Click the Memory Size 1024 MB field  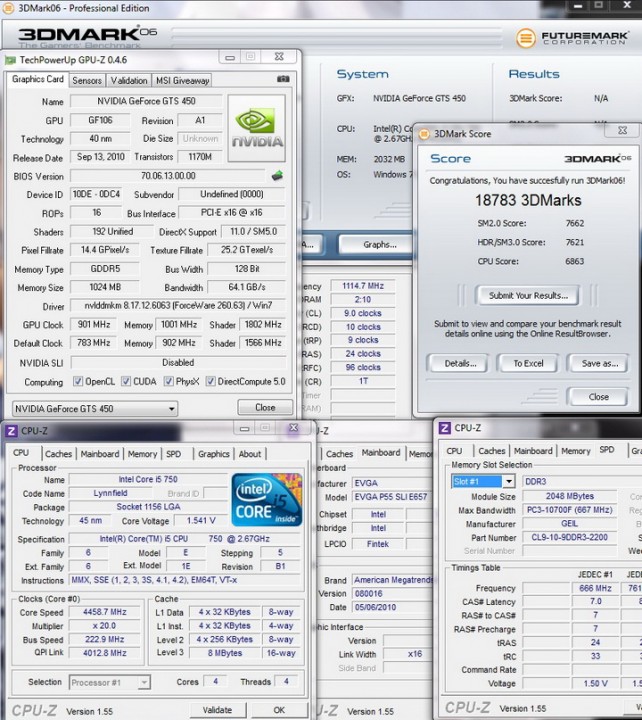click(105, 287)
